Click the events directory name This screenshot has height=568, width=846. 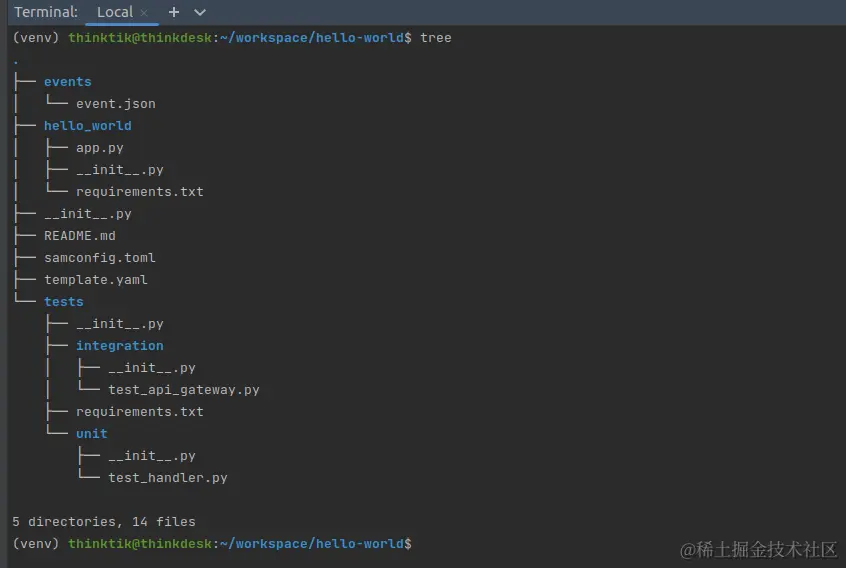(67, 81)
